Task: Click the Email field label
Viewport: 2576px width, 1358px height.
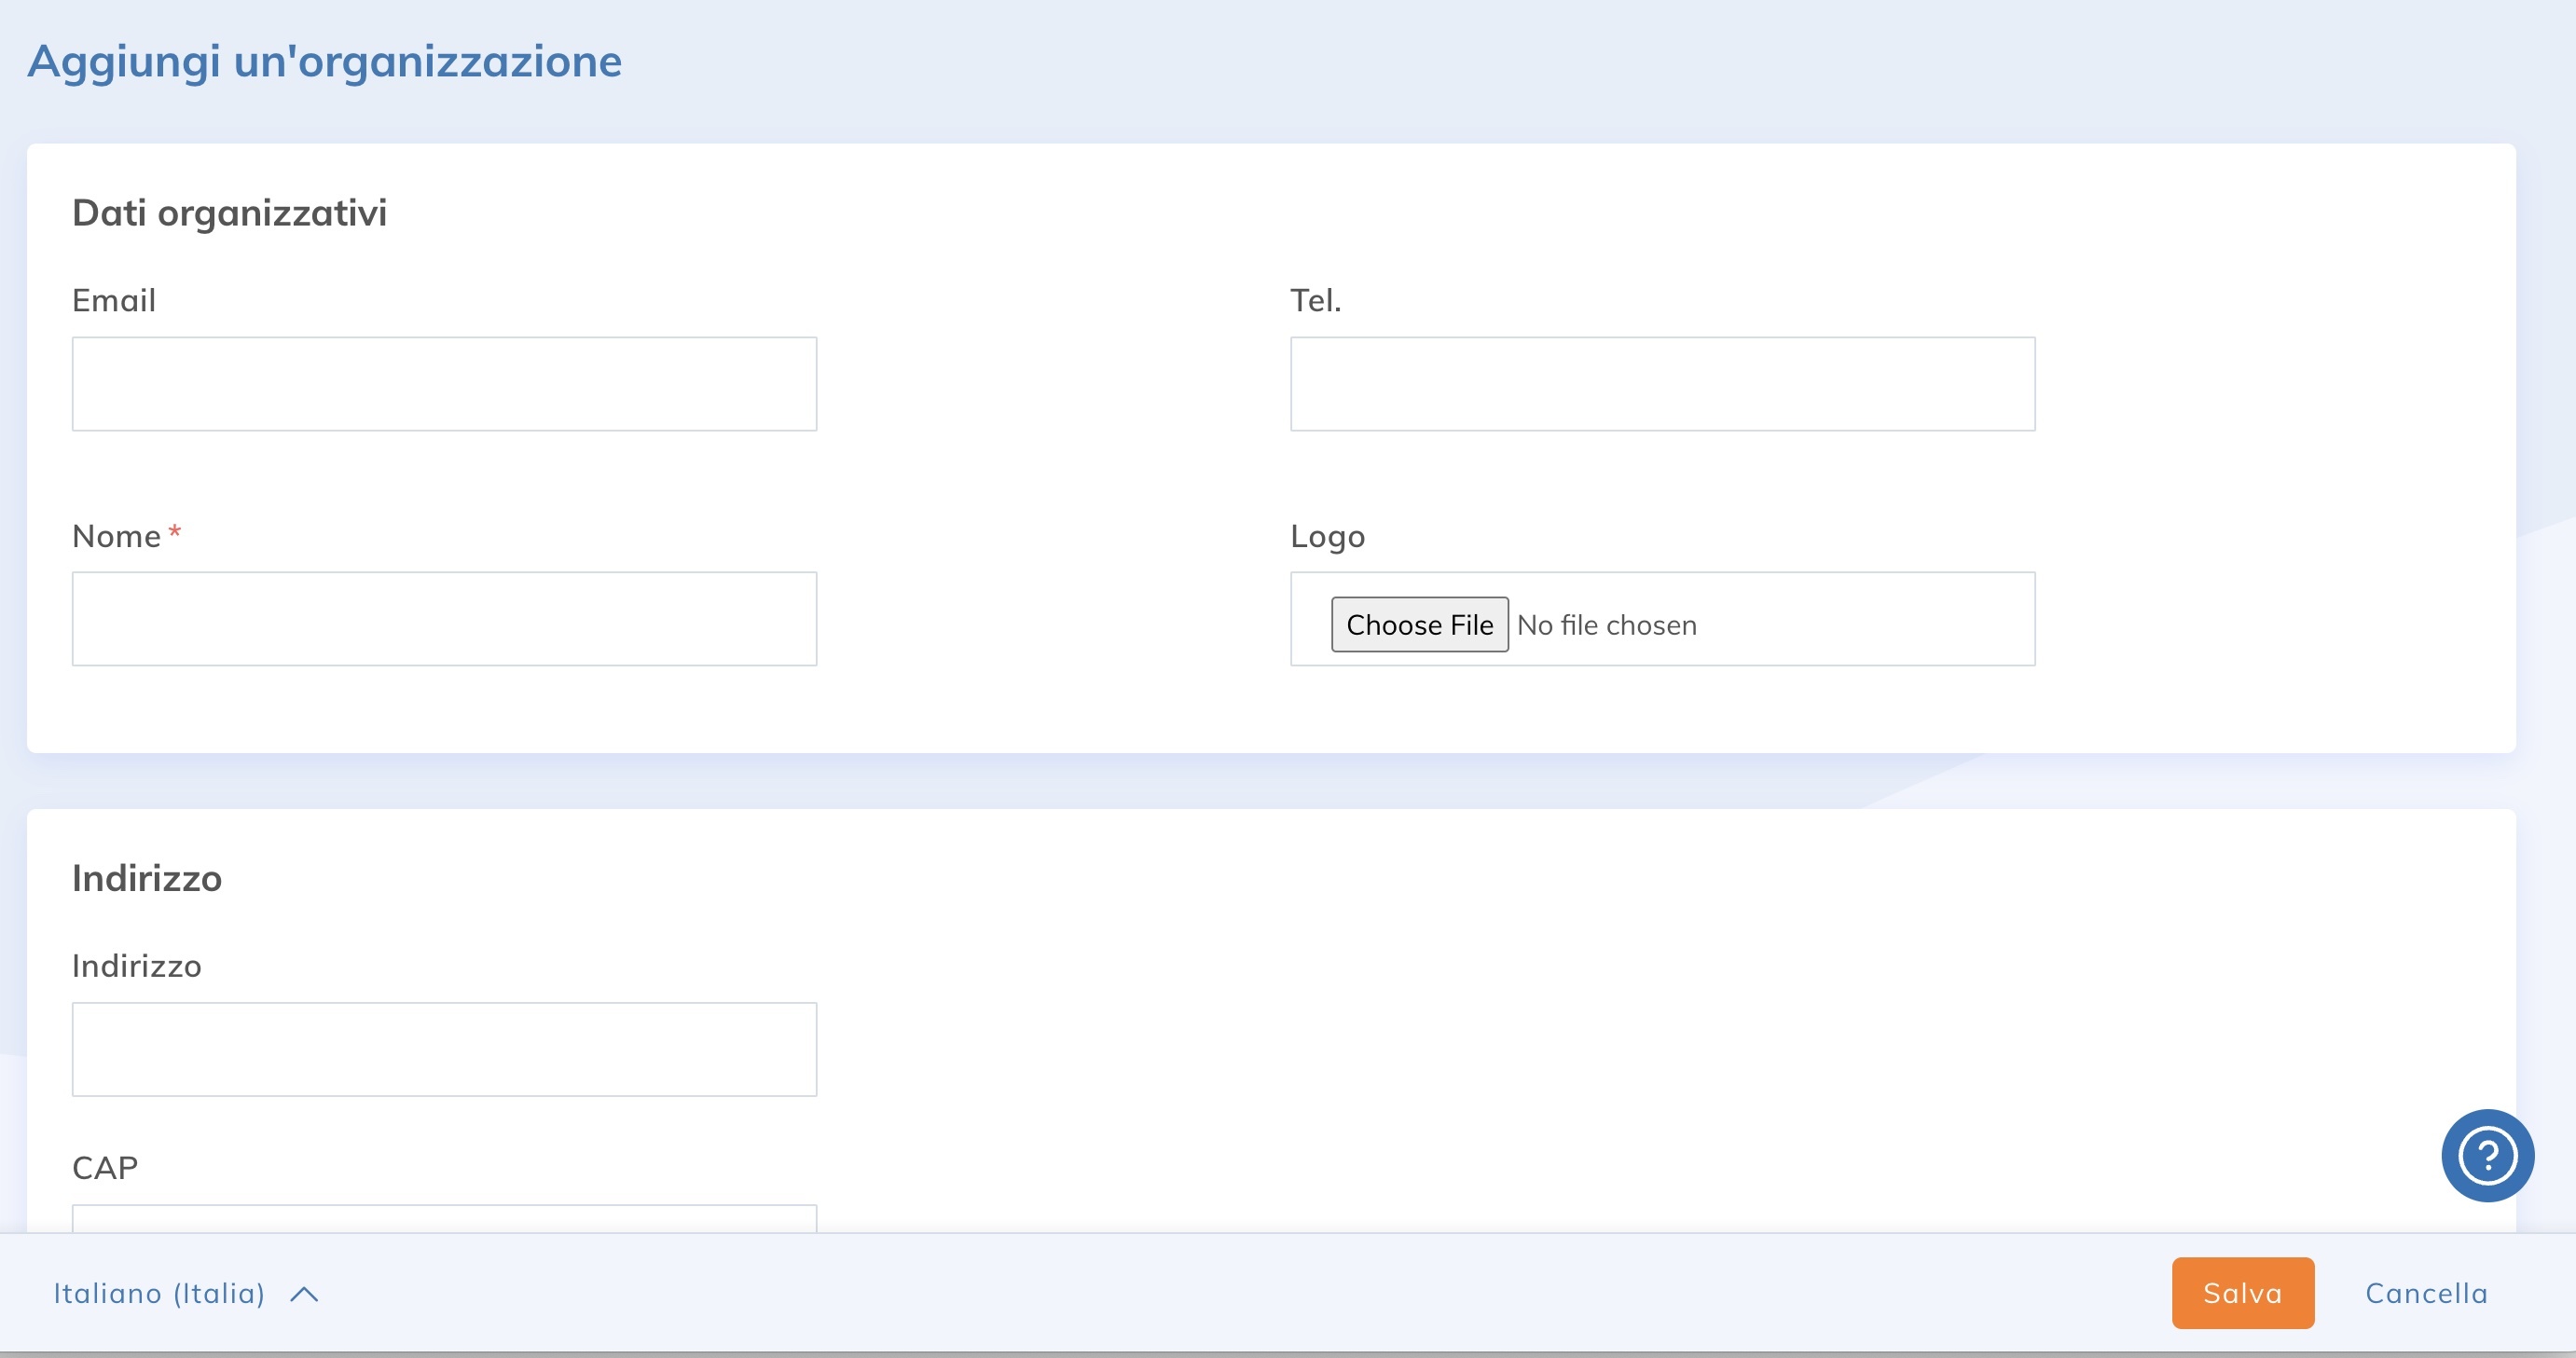Action: tap(114, 301)
